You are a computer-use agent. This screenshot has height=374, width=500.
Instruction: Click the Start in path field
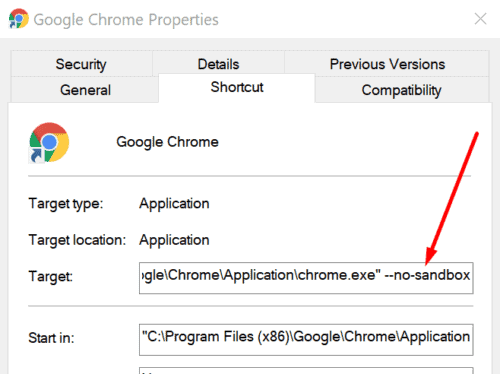pyautogui.click(x=306, y=340)
